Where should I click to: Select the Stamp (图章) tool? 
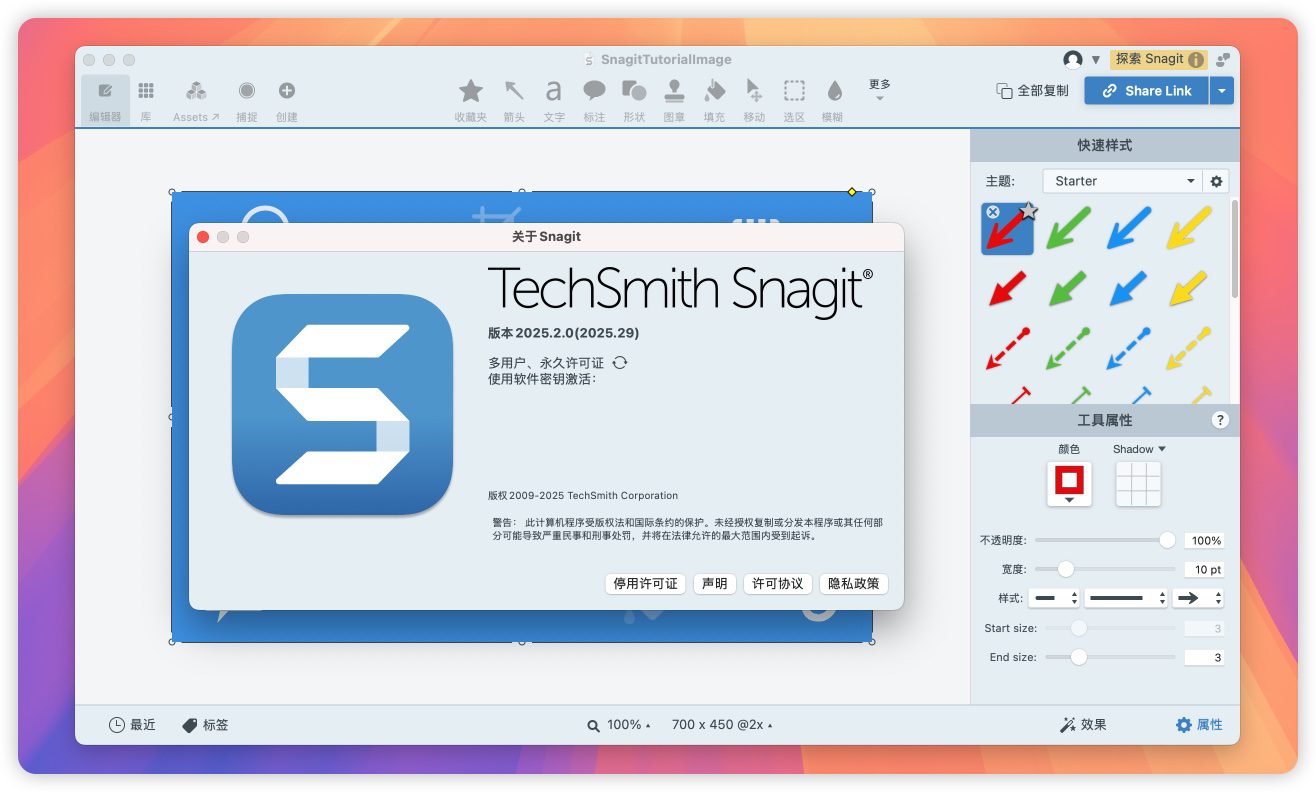674,100
